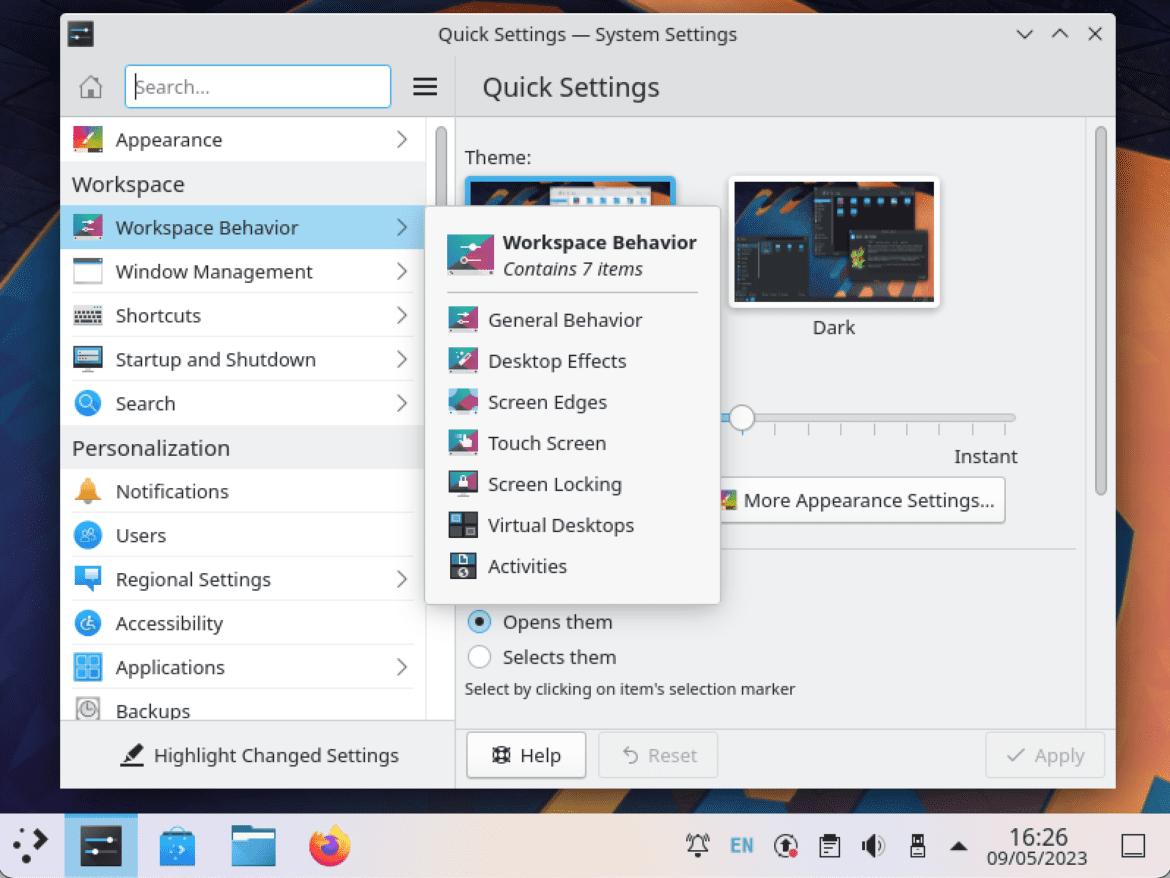Open the clipboard icon in the system tray
Image resolution: width=1170 pixels, height=878 pixels.
(829, 845)
